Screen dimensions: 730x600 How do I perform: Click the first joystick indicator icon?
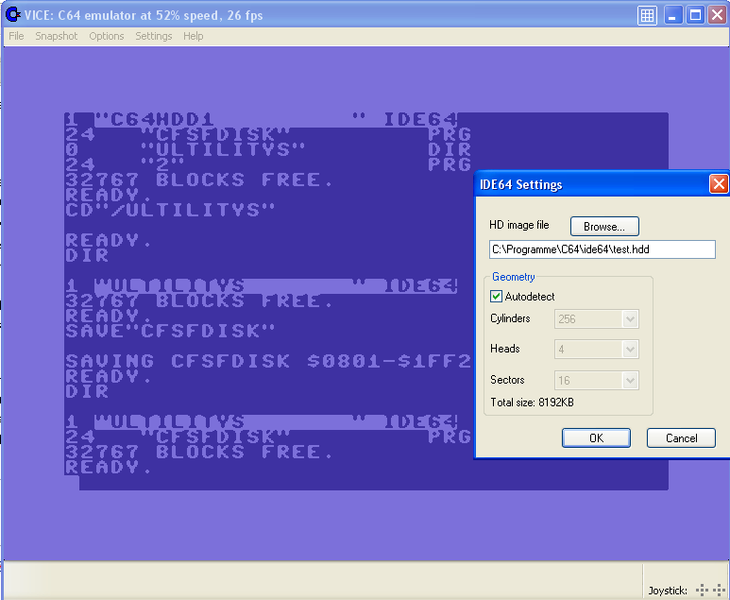702,590
